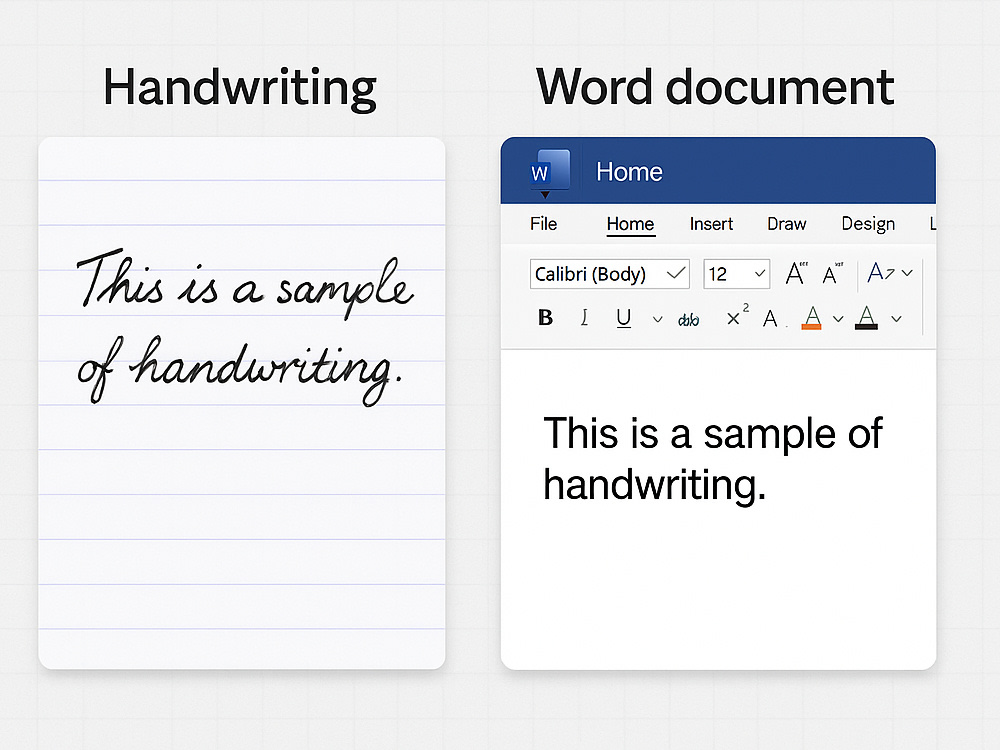1000x750 pixels.
Task: Switch to the Insert tab
Action: coord(711,224)
